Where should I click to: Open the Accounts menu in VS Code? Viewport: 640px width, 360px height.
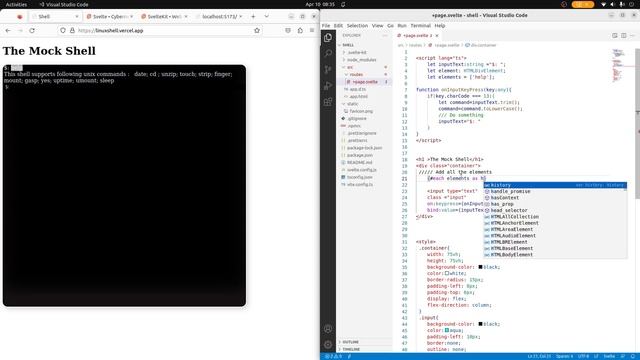click(328, 329)
